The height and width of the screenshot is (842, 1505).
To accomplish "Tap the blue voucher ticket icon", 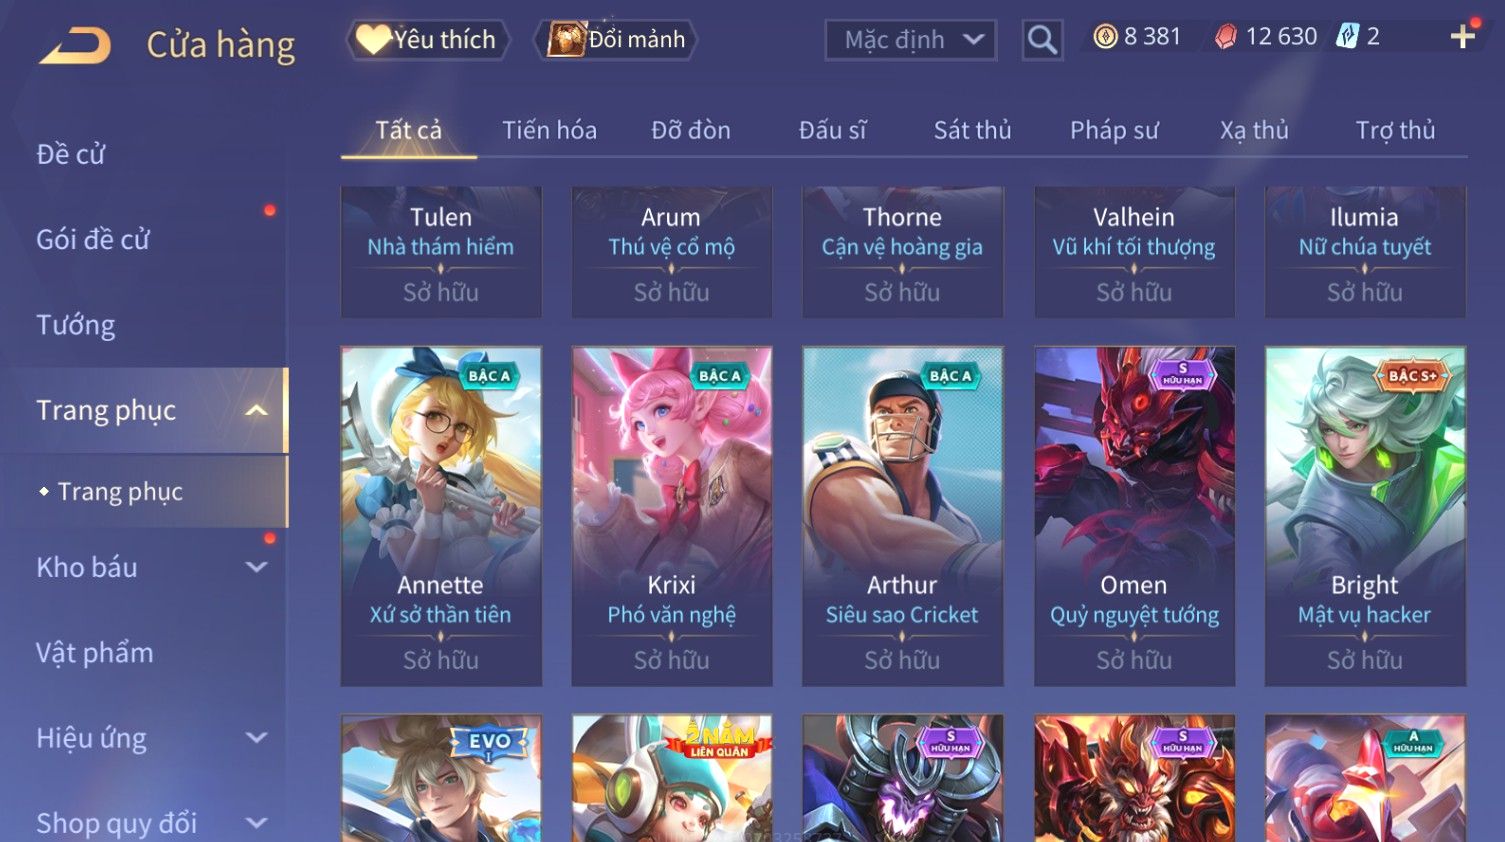I will pos(1348,37).
